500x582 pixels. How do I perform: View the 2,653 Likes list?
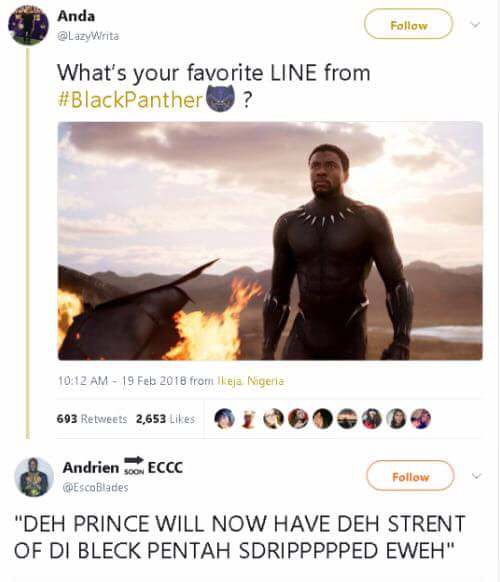(x=166, y=419)
